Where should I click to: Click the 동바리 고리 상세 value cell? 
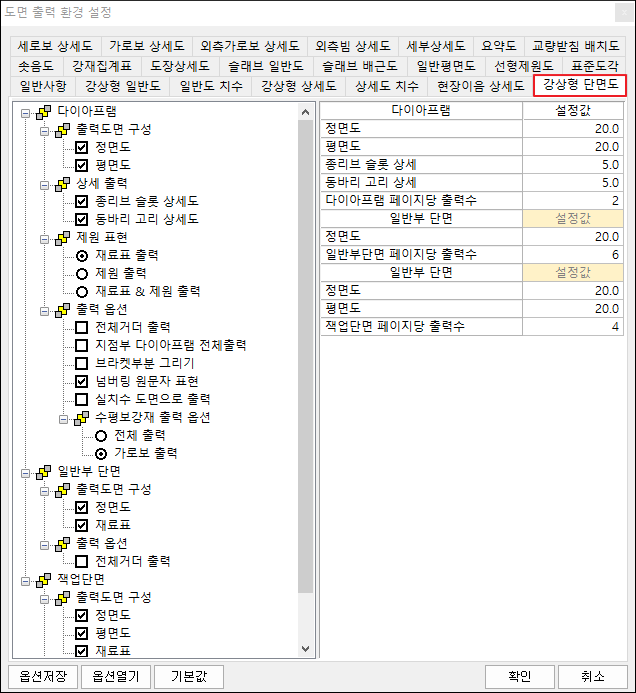[x=573, y=183]
